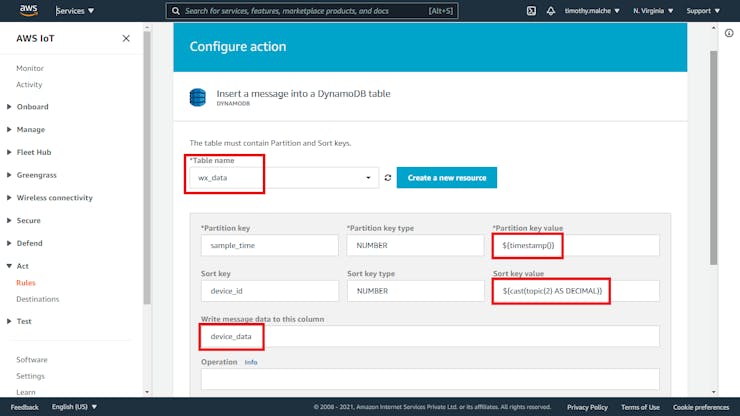Click the device_data column field
The image size is (740, 416).
pos(430,337)
